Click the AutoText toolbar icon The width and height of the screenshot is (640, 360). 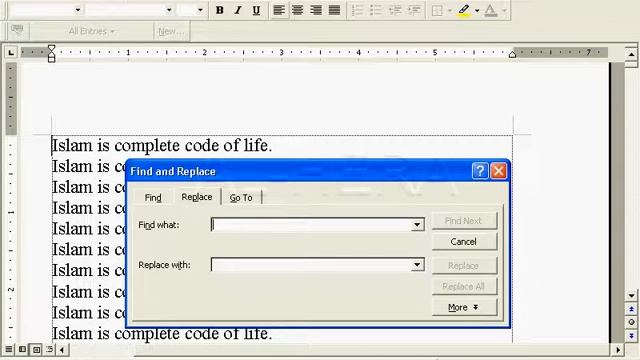17,31
